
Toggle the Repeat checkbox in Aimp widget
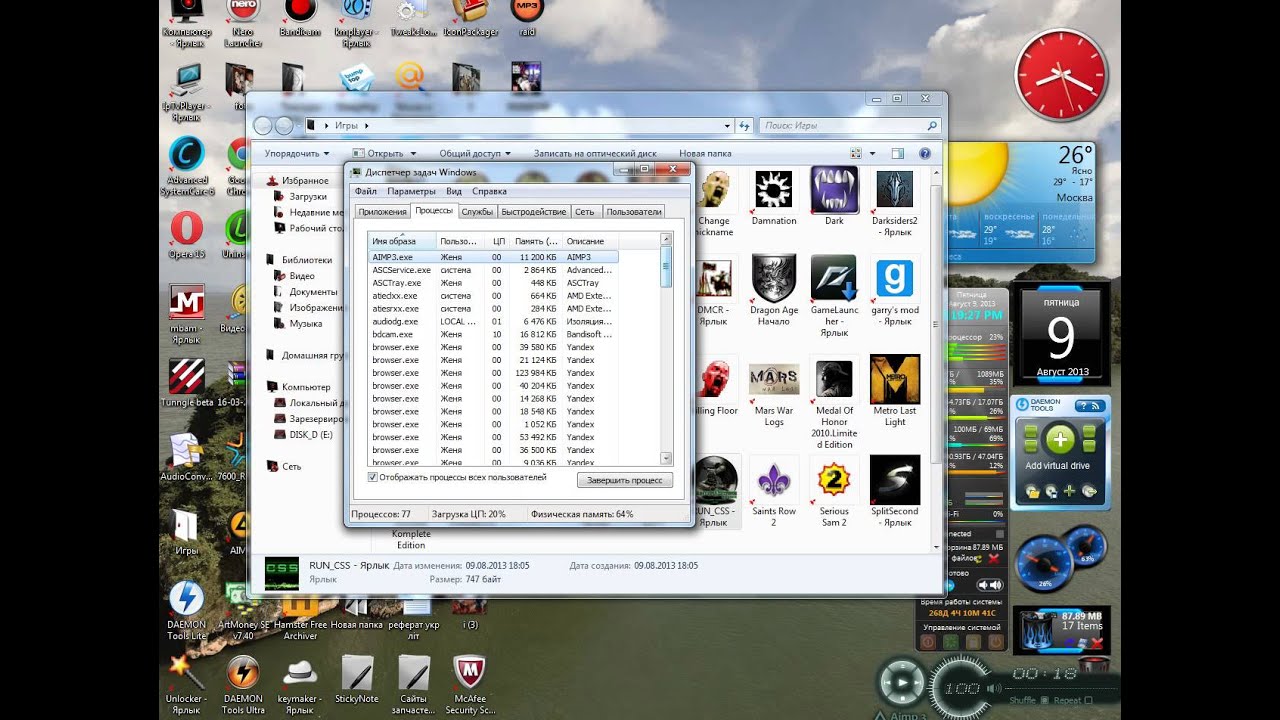1090,701
